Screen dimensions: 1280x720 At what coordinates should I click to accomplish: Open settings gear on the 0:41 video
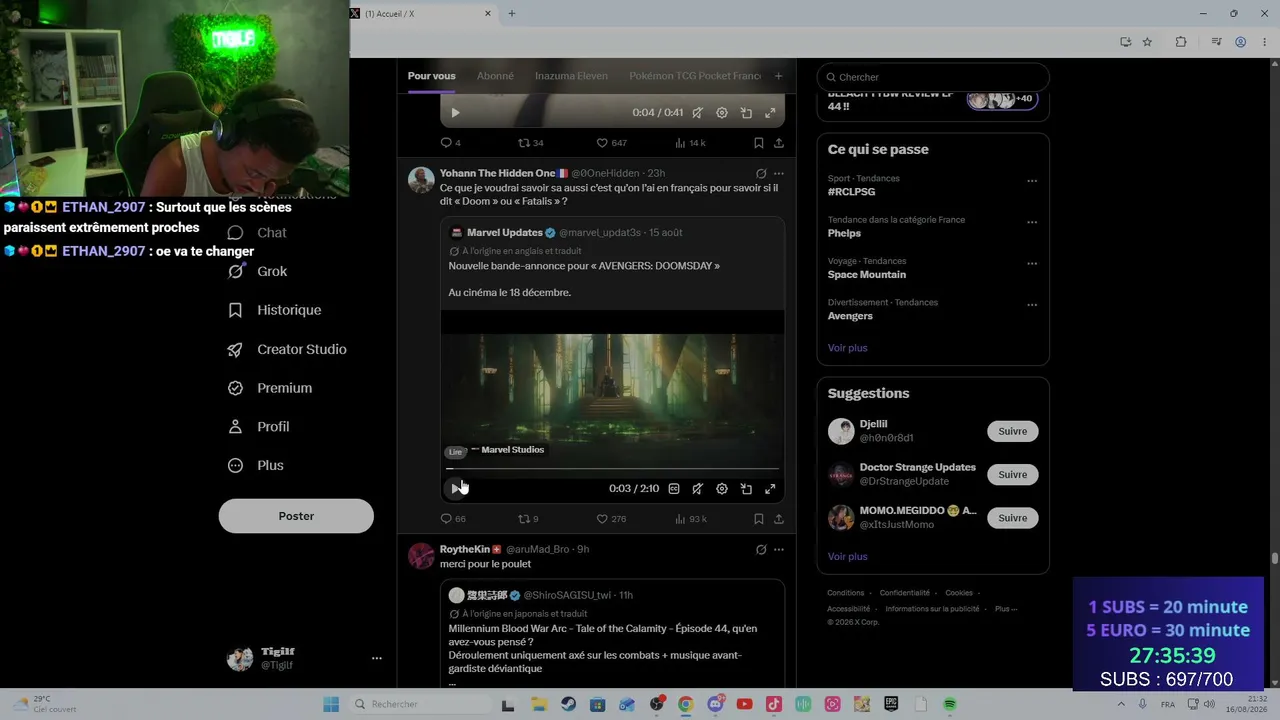click(722, 113)
